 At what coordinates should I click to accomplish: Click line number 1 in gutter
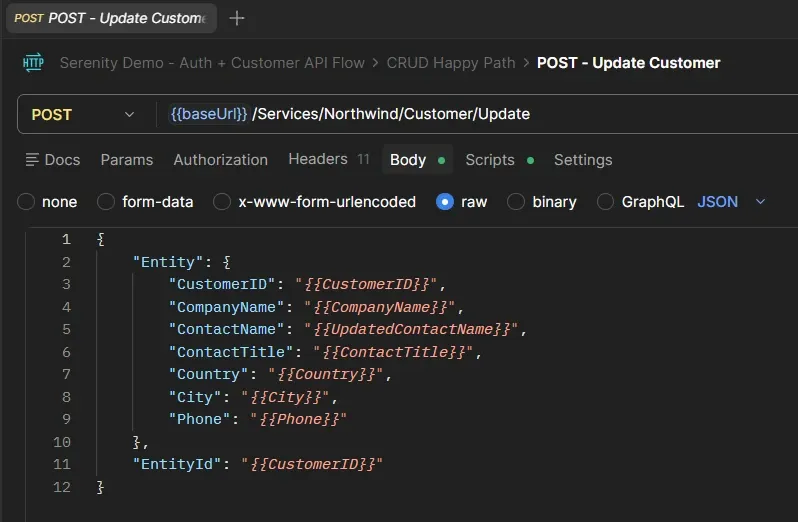coord(66,239)
